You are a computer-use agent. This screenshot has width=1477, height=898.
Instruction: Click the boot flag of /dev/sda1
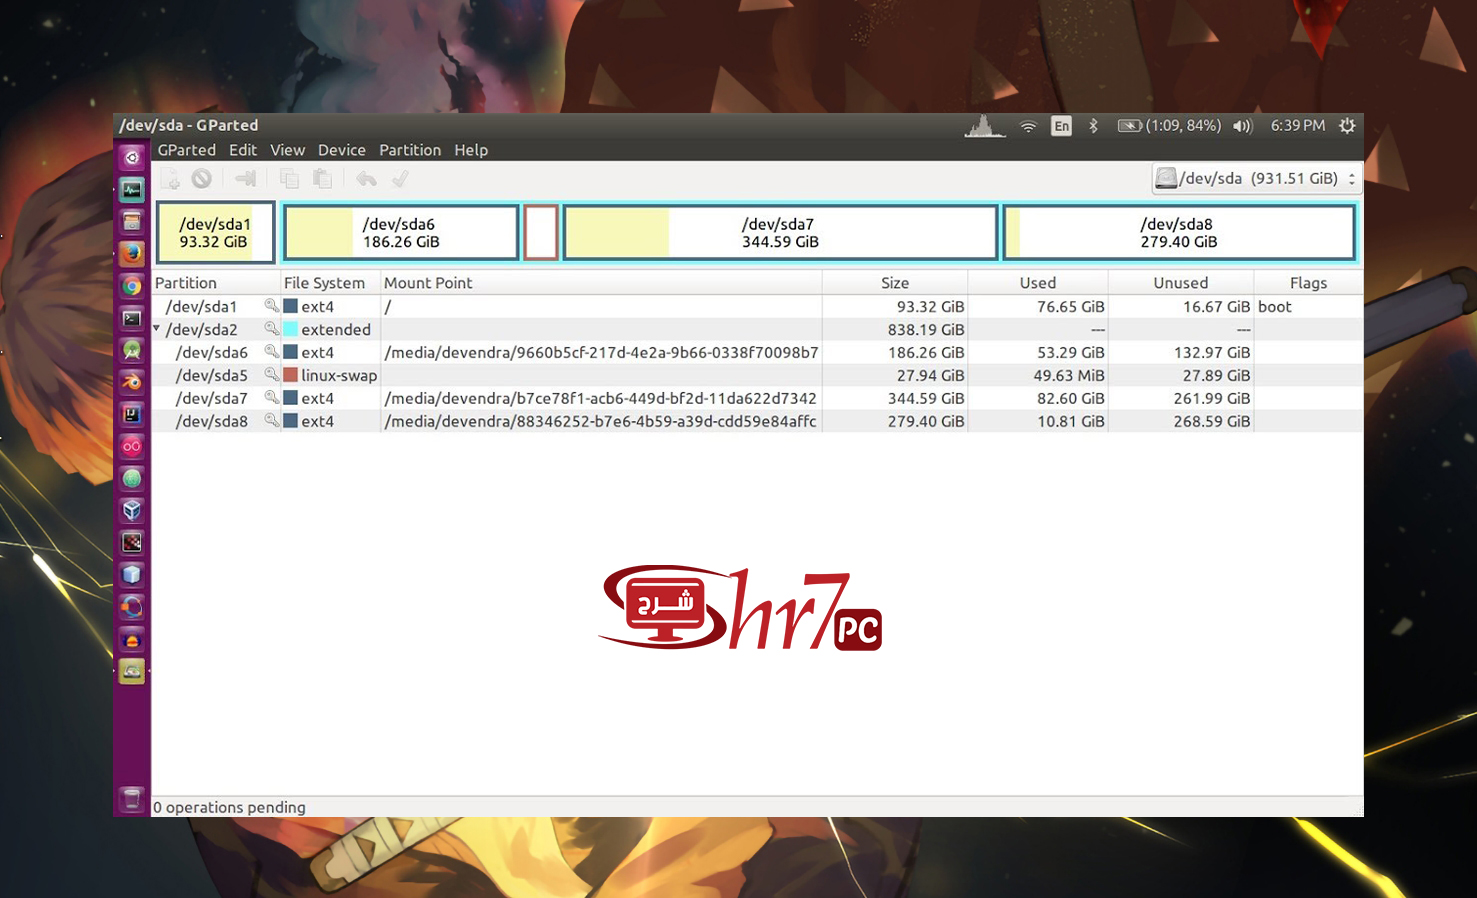click(1275, 306)
